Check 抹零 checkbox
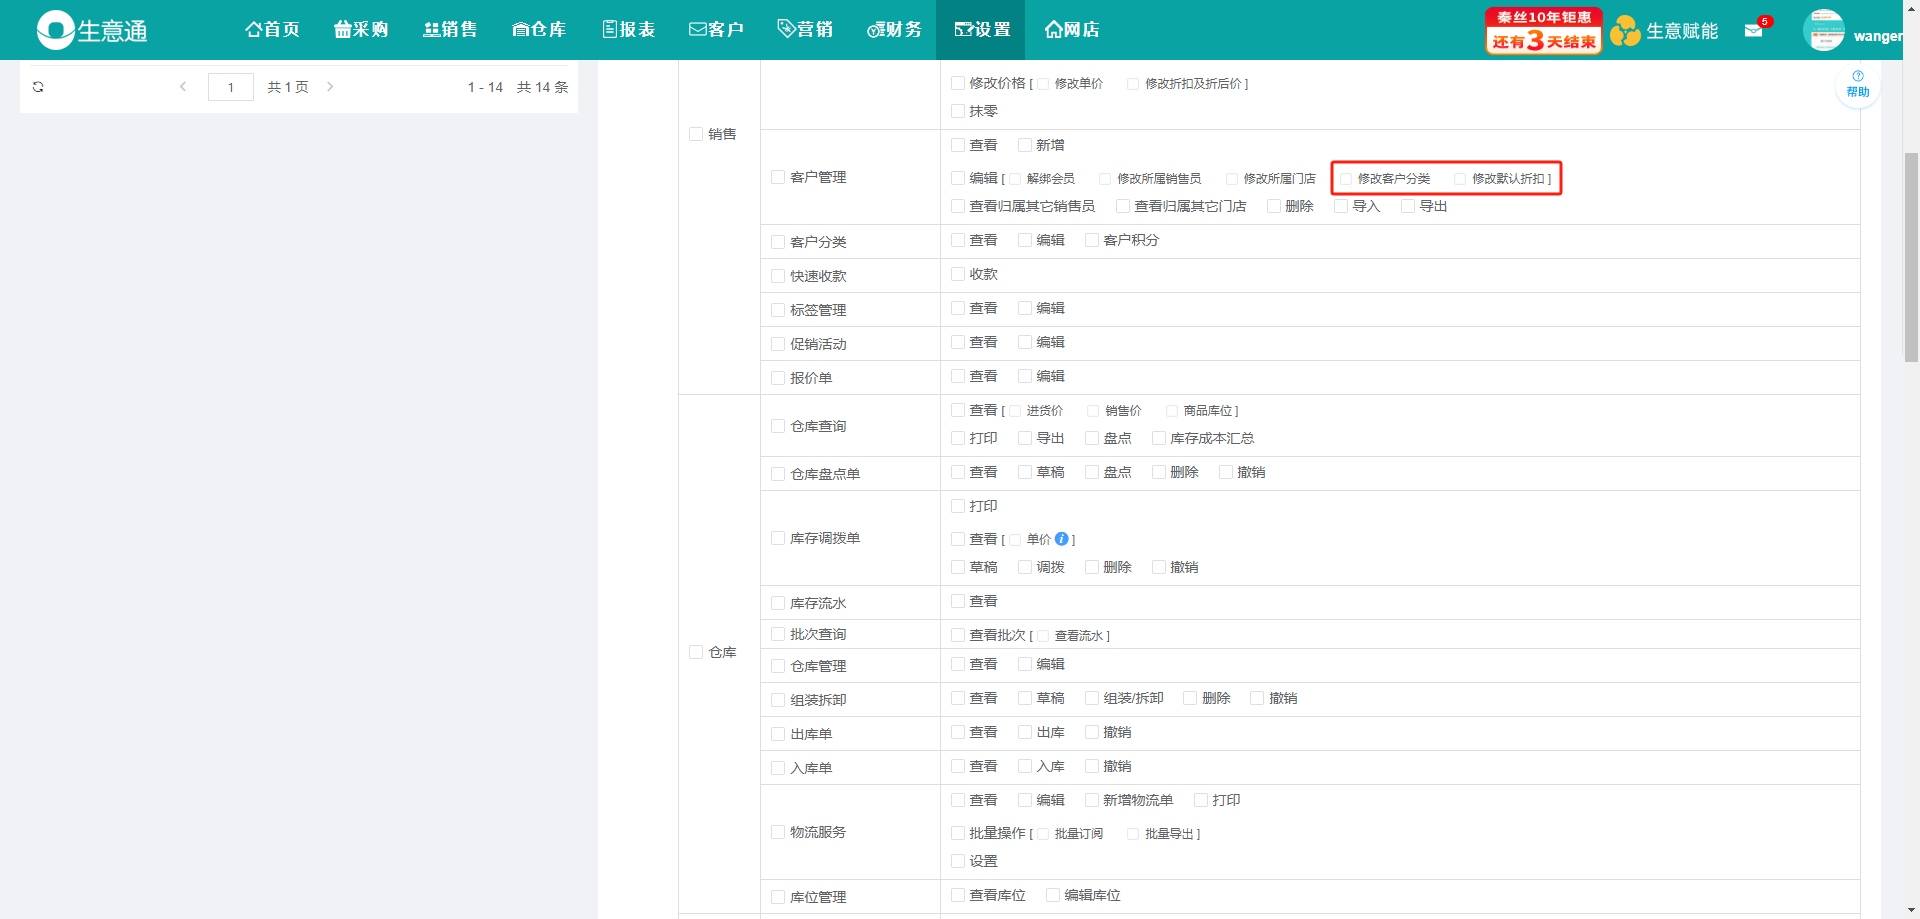Viewport: 1920px width, 919px height. click(x=958, y=111)
